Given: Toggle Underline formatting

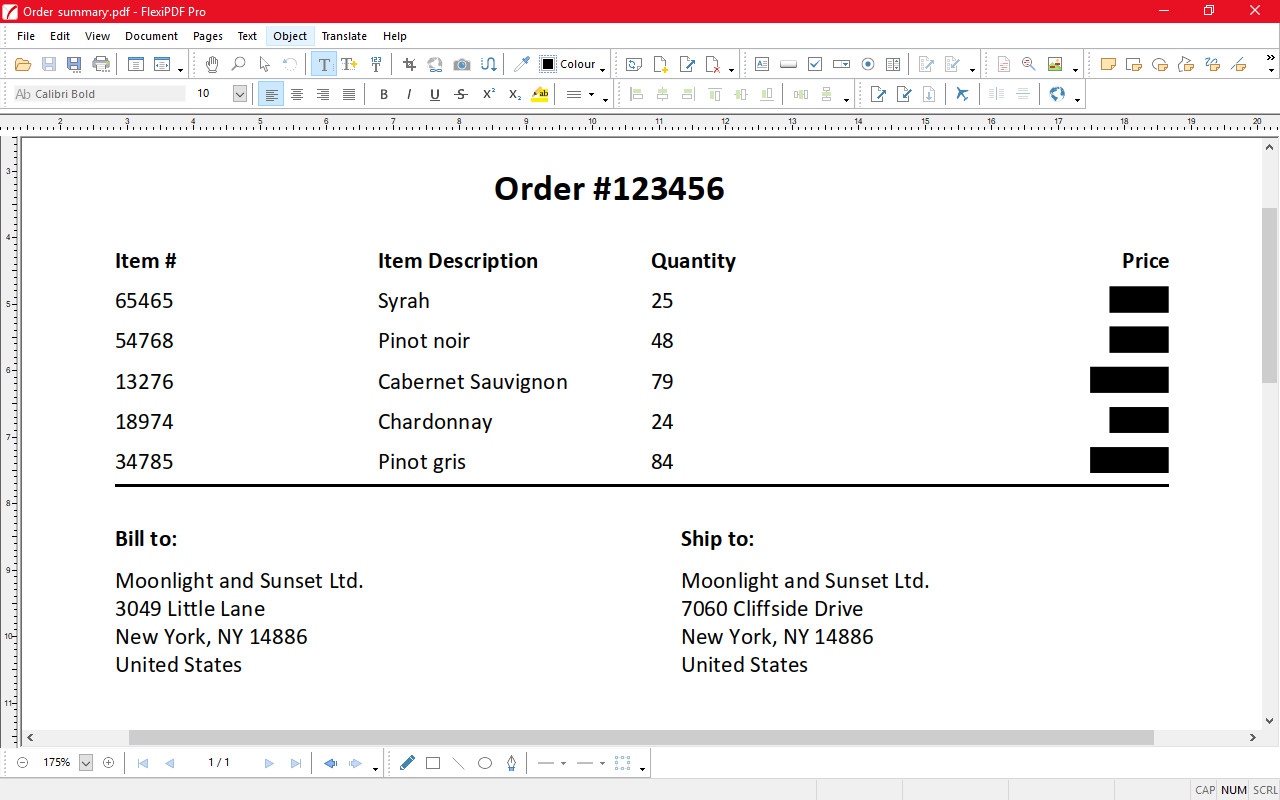Looking at the screenshot, I should point(435,94).
